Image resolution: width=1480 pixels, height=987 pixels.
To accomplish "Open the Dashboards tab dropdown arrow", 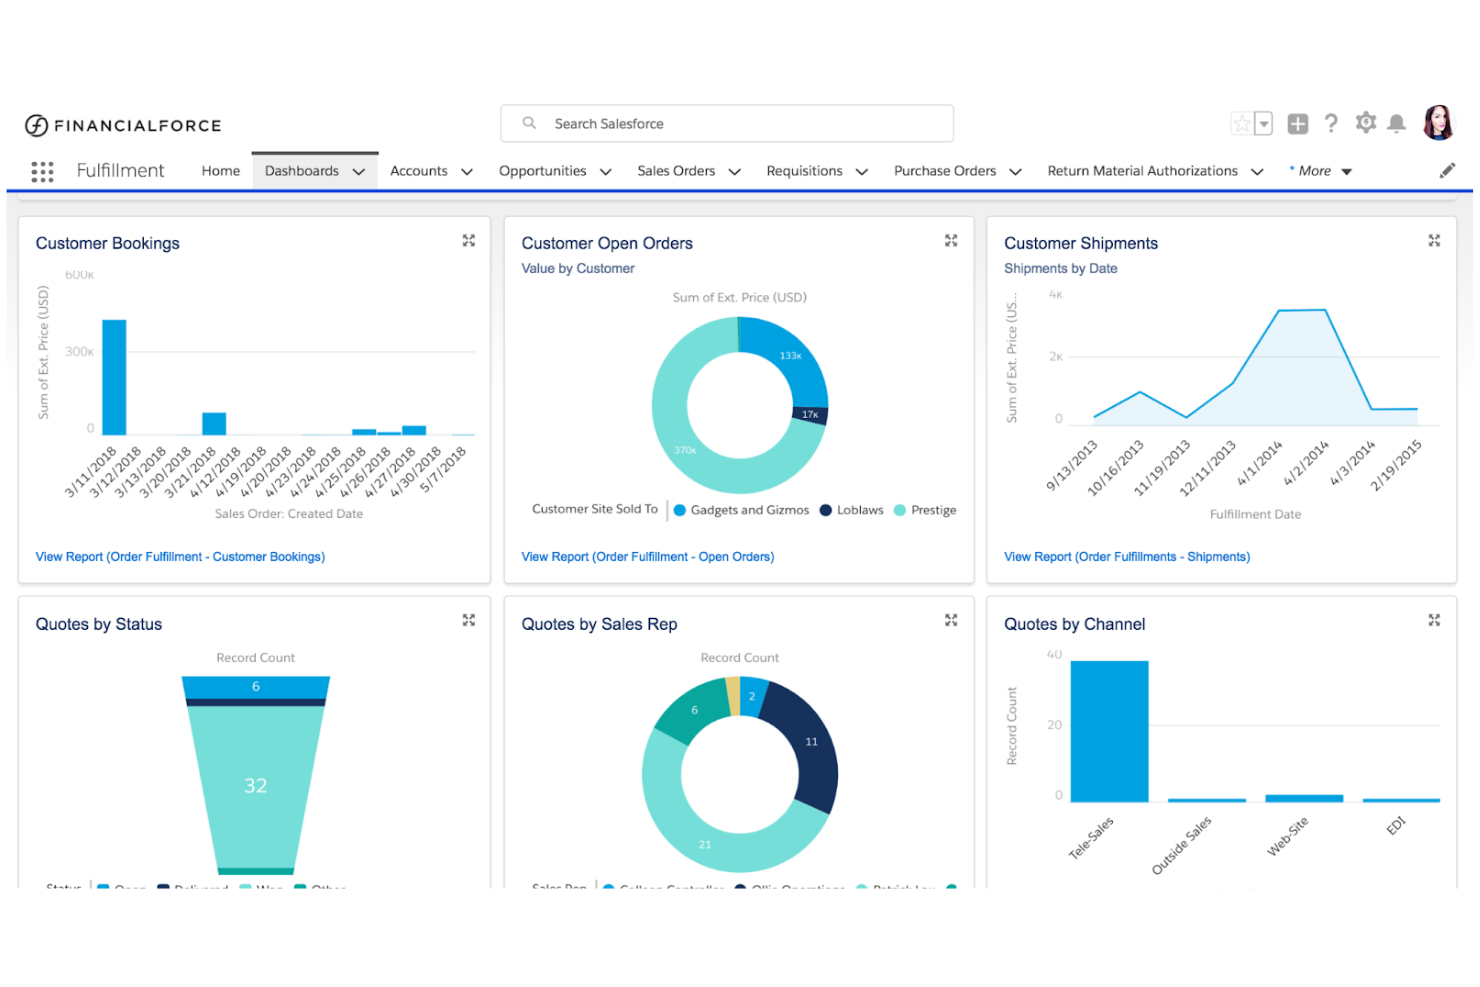I will 359,170.
